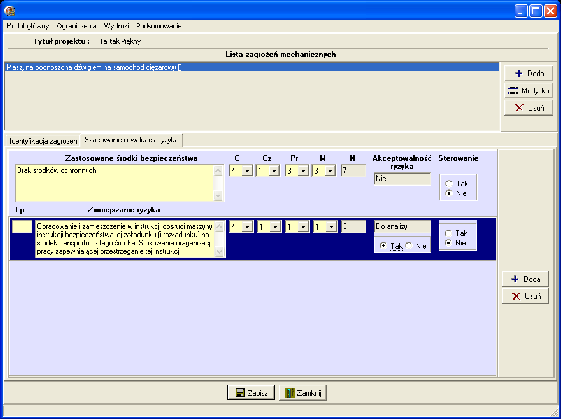Select Tak for Sterowanie in the dark blue row
Viewport: 561px width, 419px height.
tap(448, 233)
